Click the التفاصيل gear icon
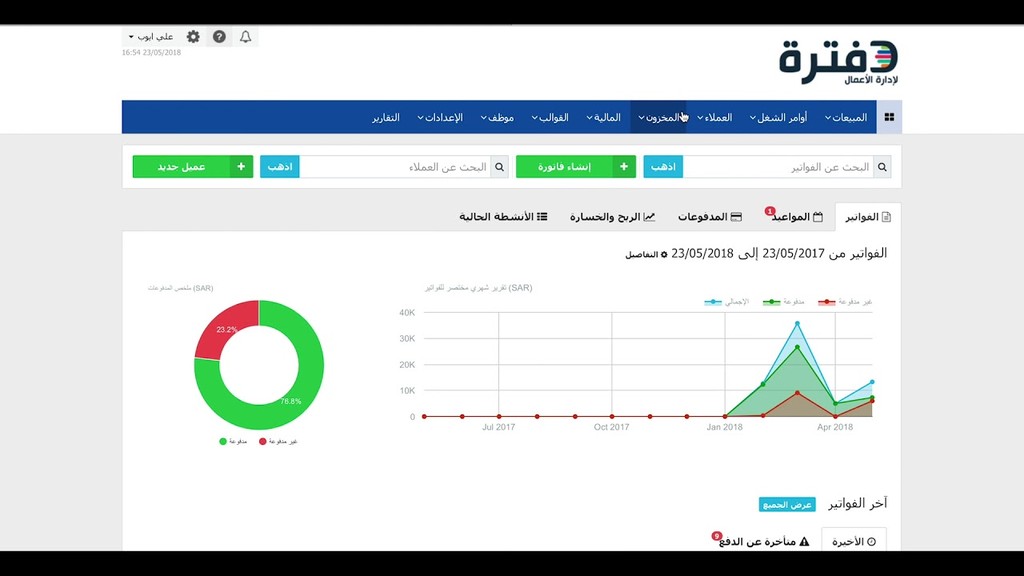Screen dimensions: 1024x576 (x=664, y=255)
